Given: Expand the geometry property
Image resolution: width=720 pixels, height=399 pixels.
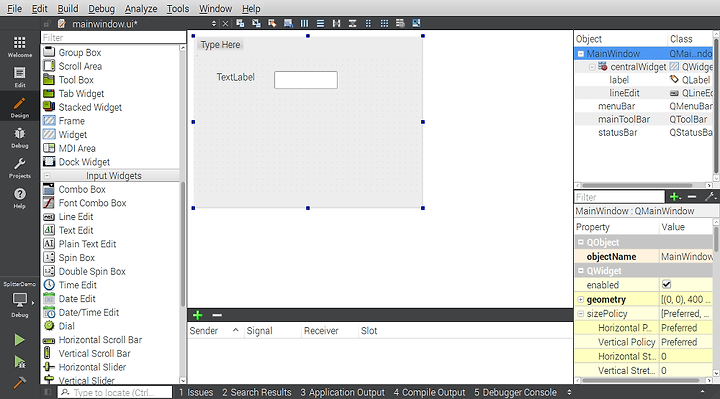Looking at the screenshot, I should (581, 299).
